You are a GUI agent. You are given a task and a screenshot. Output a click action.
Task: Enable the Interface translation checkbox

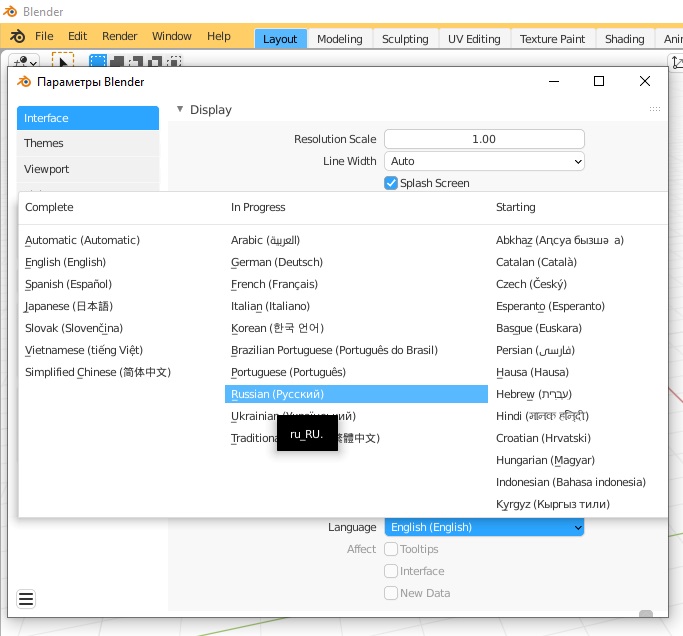click(391, 571)
